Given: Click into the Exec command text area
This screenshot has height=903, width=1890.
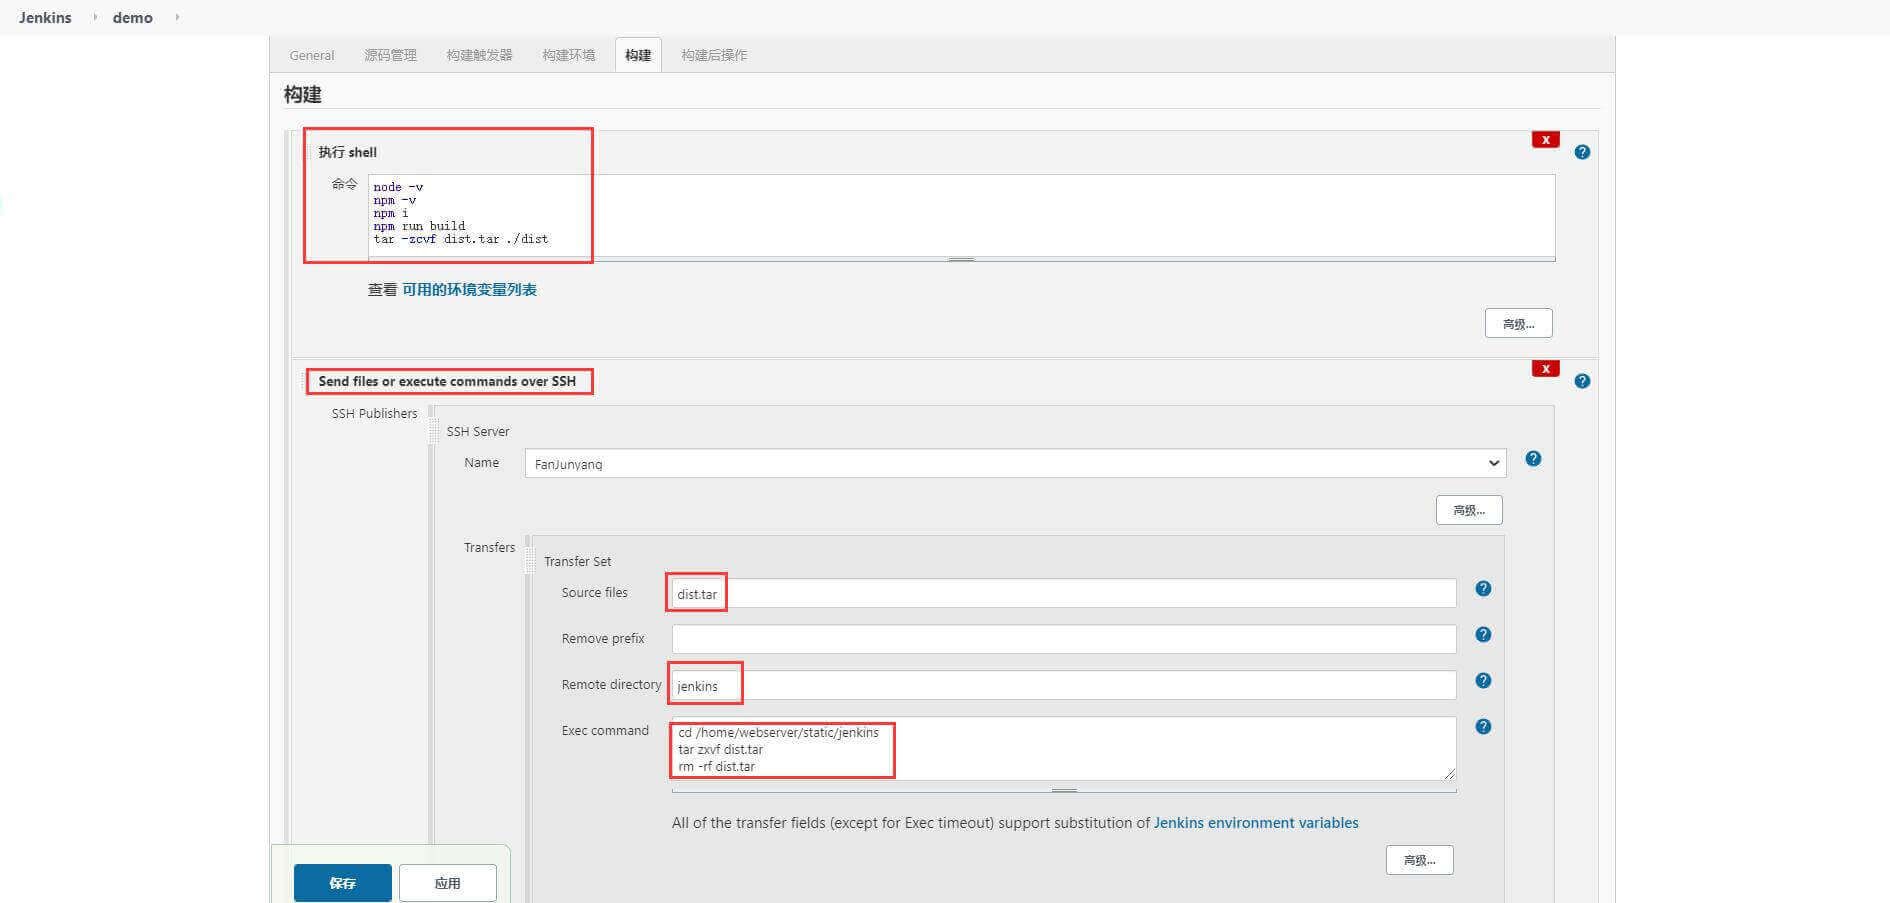Looking at the screenshot, I should pyautogui.click(x=1064, y=748).
